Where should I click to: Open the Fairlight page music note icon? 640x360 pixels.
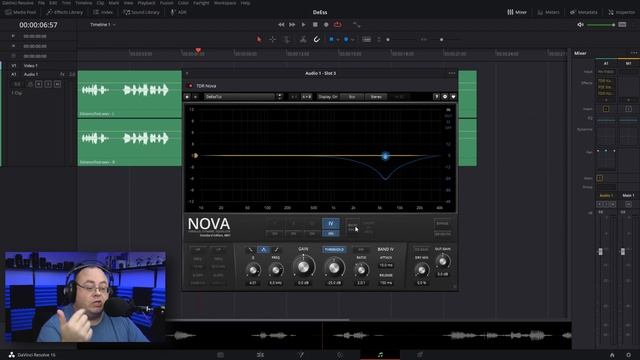[380, 355]
